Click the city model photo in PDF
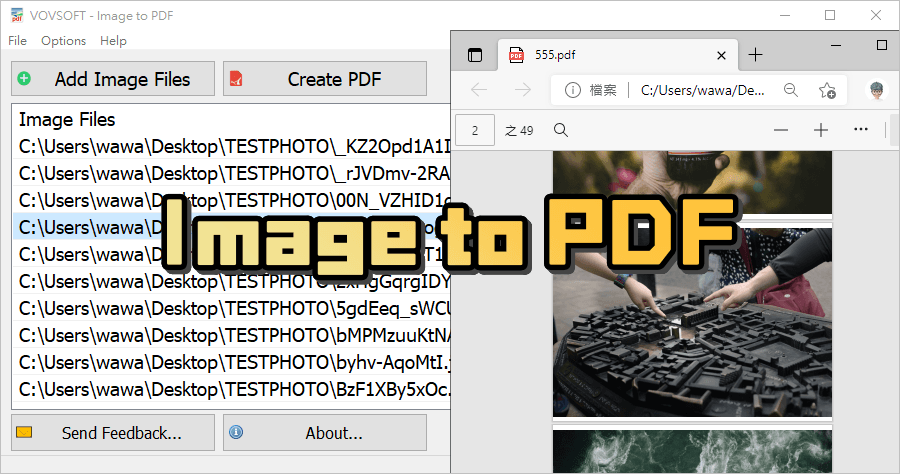 point(692,321)
